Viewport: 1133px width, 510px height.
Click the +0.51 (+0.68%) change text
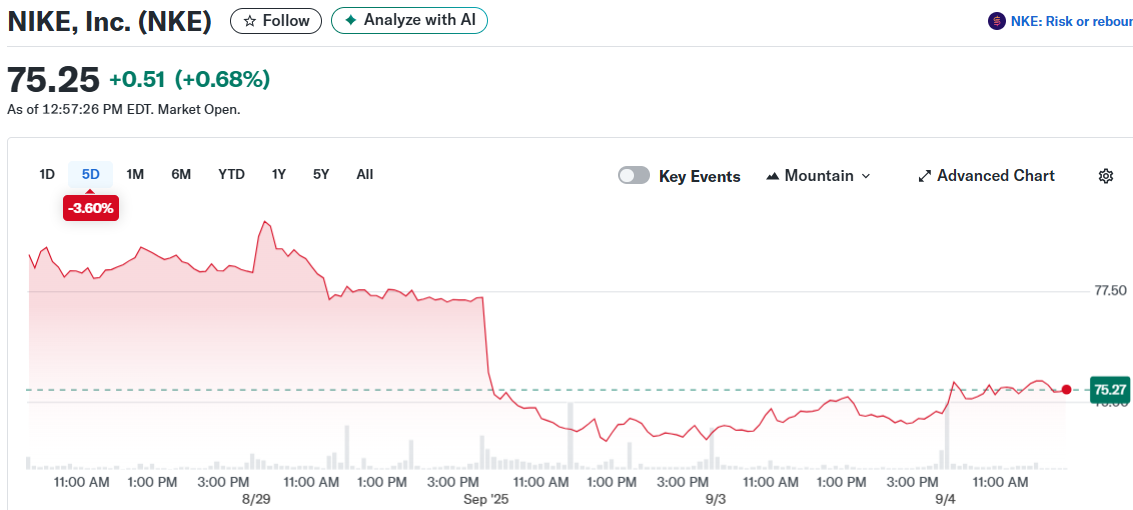189,79
